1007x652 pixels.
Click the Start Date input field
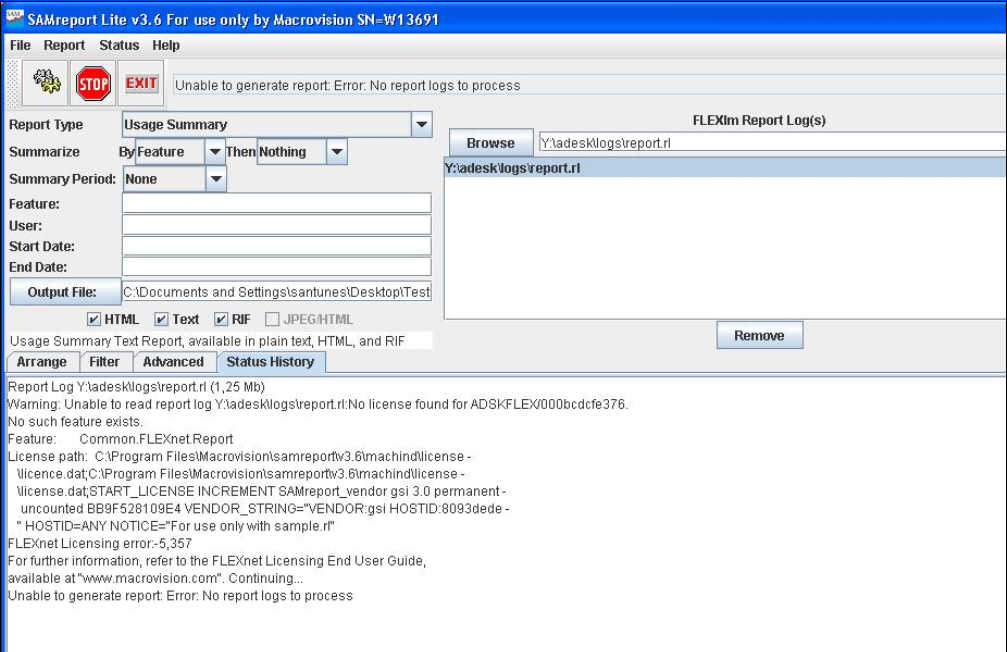(276, 246)
